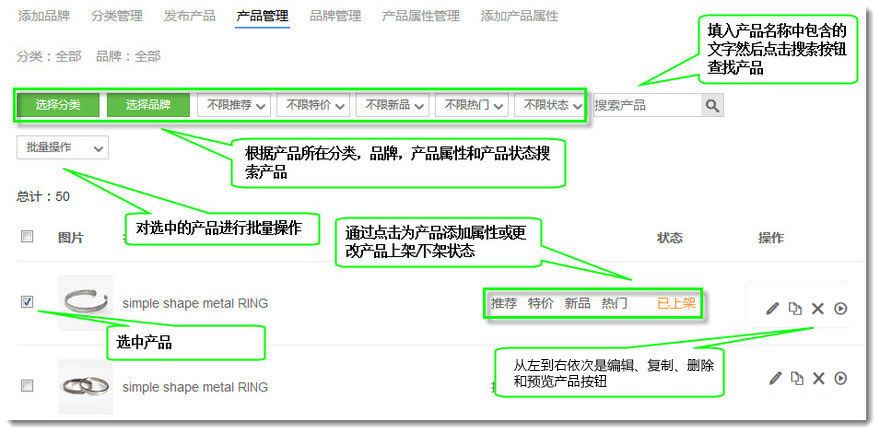Click the 搜索产品 search input field

[x=645, y=105]
